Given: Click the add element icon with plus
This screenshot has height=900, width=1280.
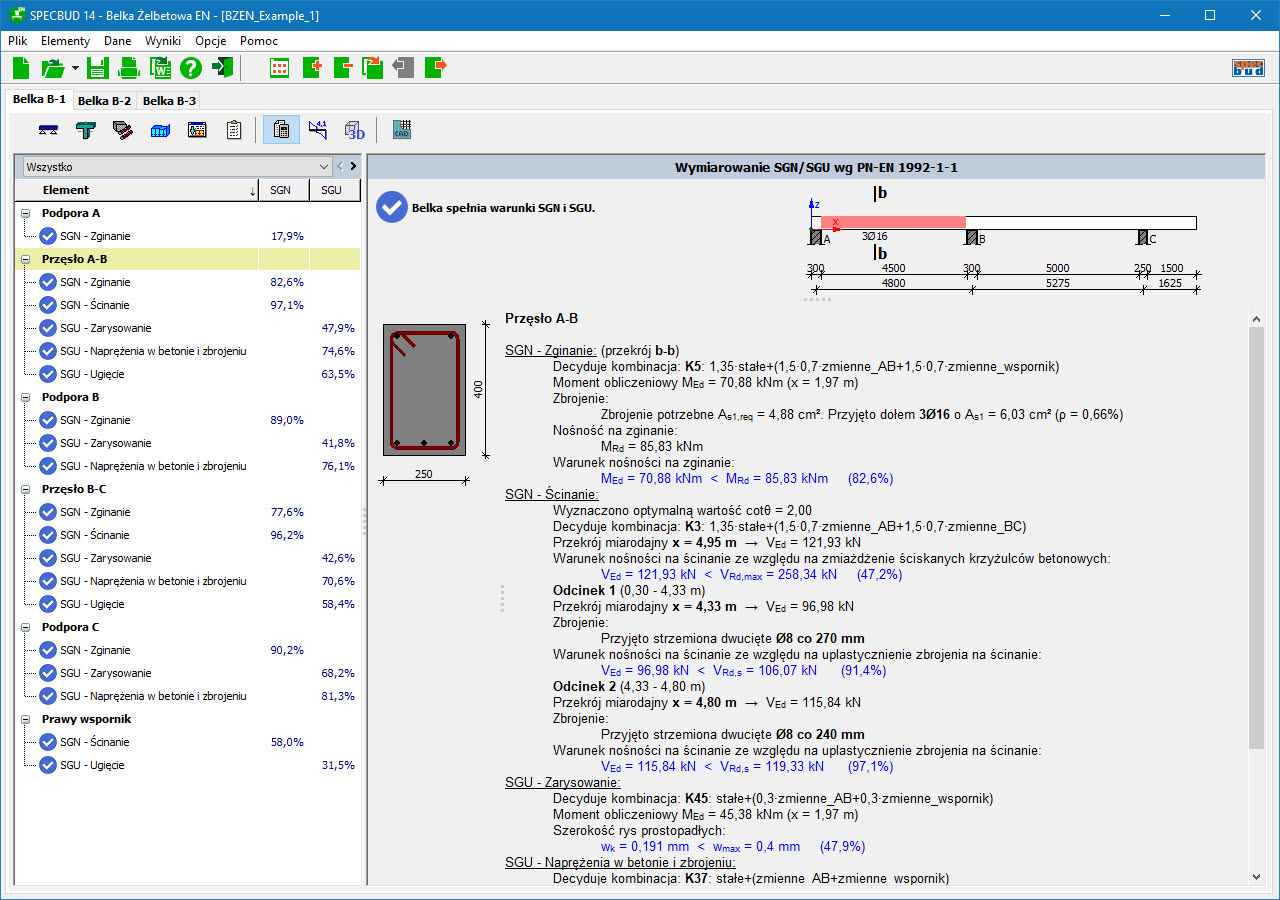Looking at the screenshot, I should click(x=311, y=68).
